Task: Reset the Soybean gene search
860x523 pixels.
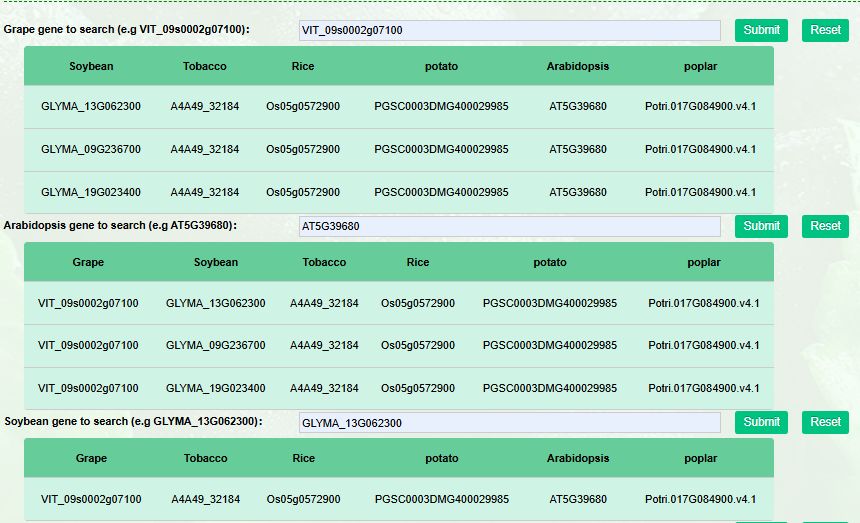Action: point(825,422)
